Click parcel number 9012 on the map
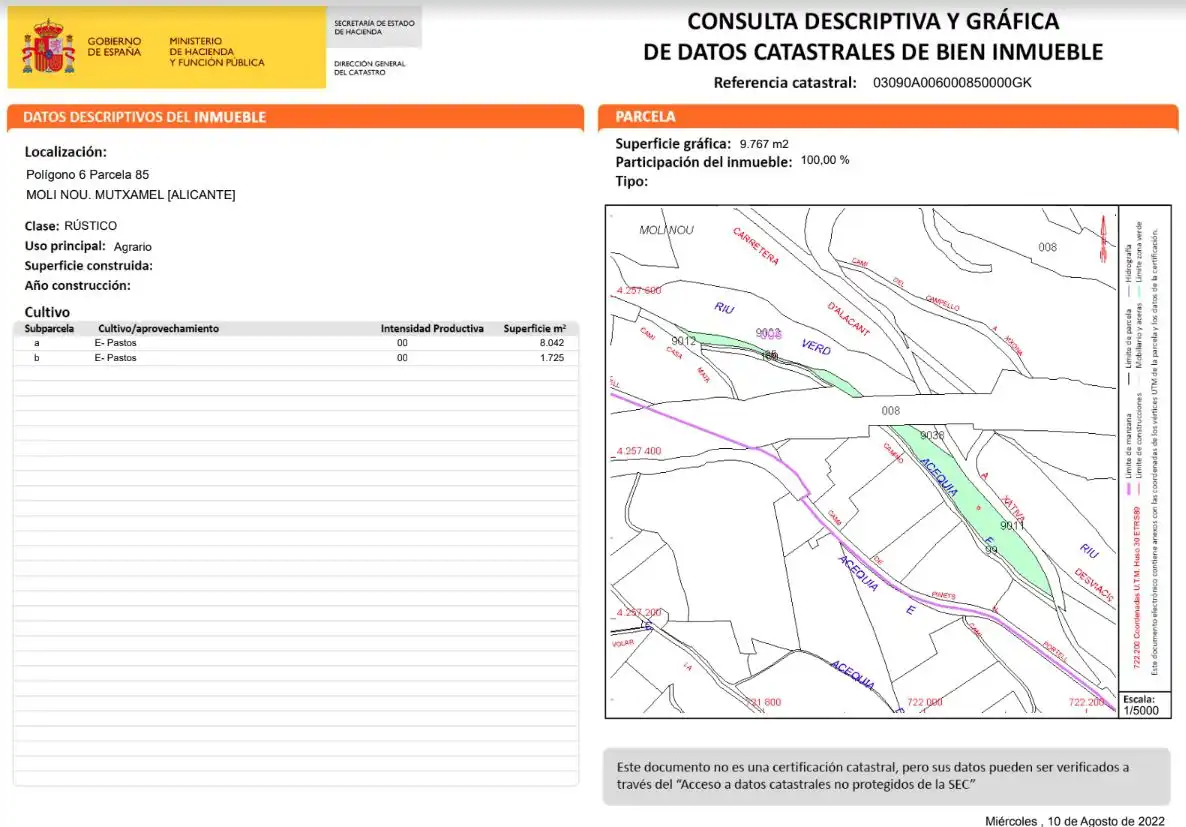1186x827 pixels. click(x=684, y=341)
